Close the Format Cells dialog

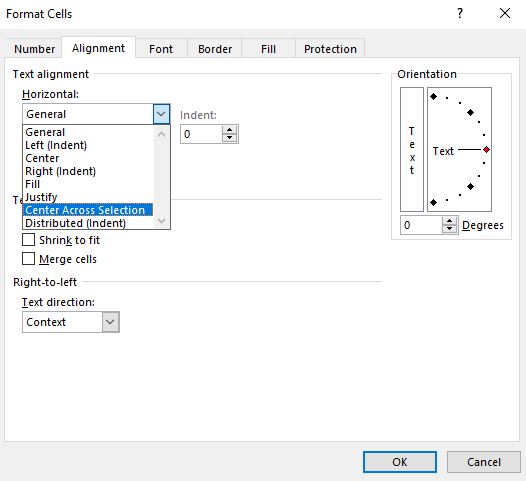click(505, 13)
